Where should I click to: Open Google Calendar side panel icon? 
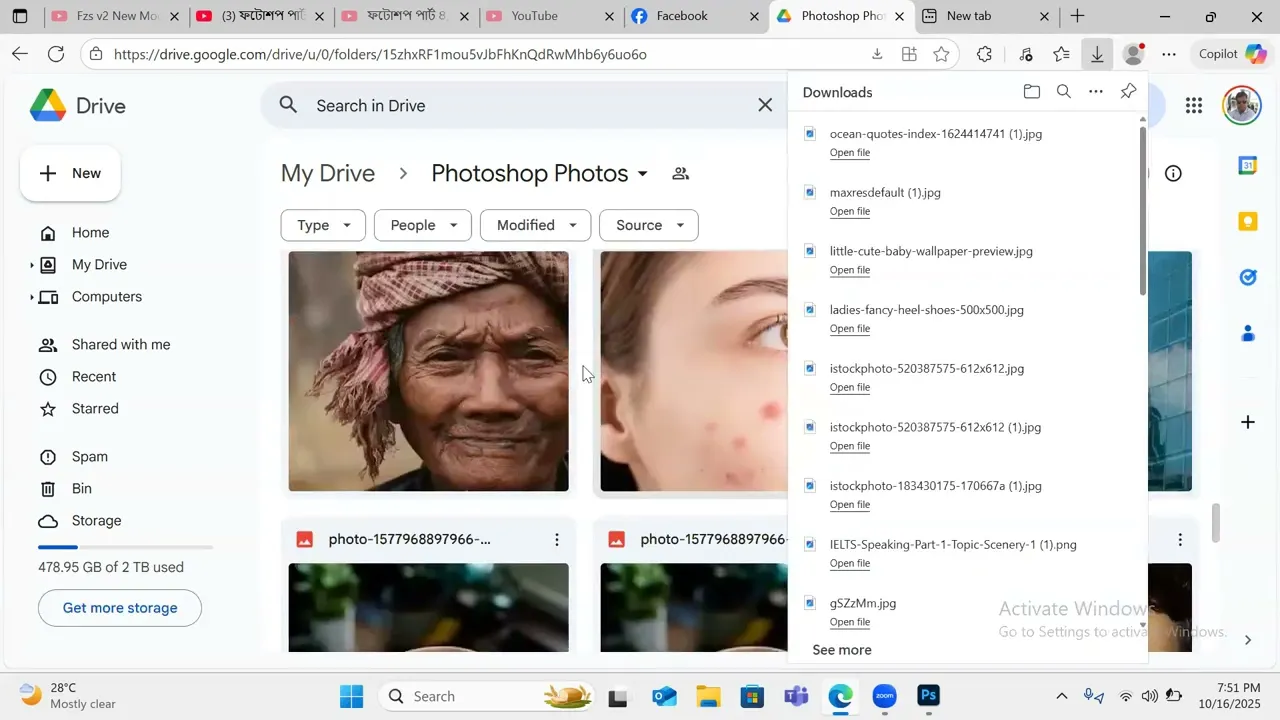pos(1248,166)
